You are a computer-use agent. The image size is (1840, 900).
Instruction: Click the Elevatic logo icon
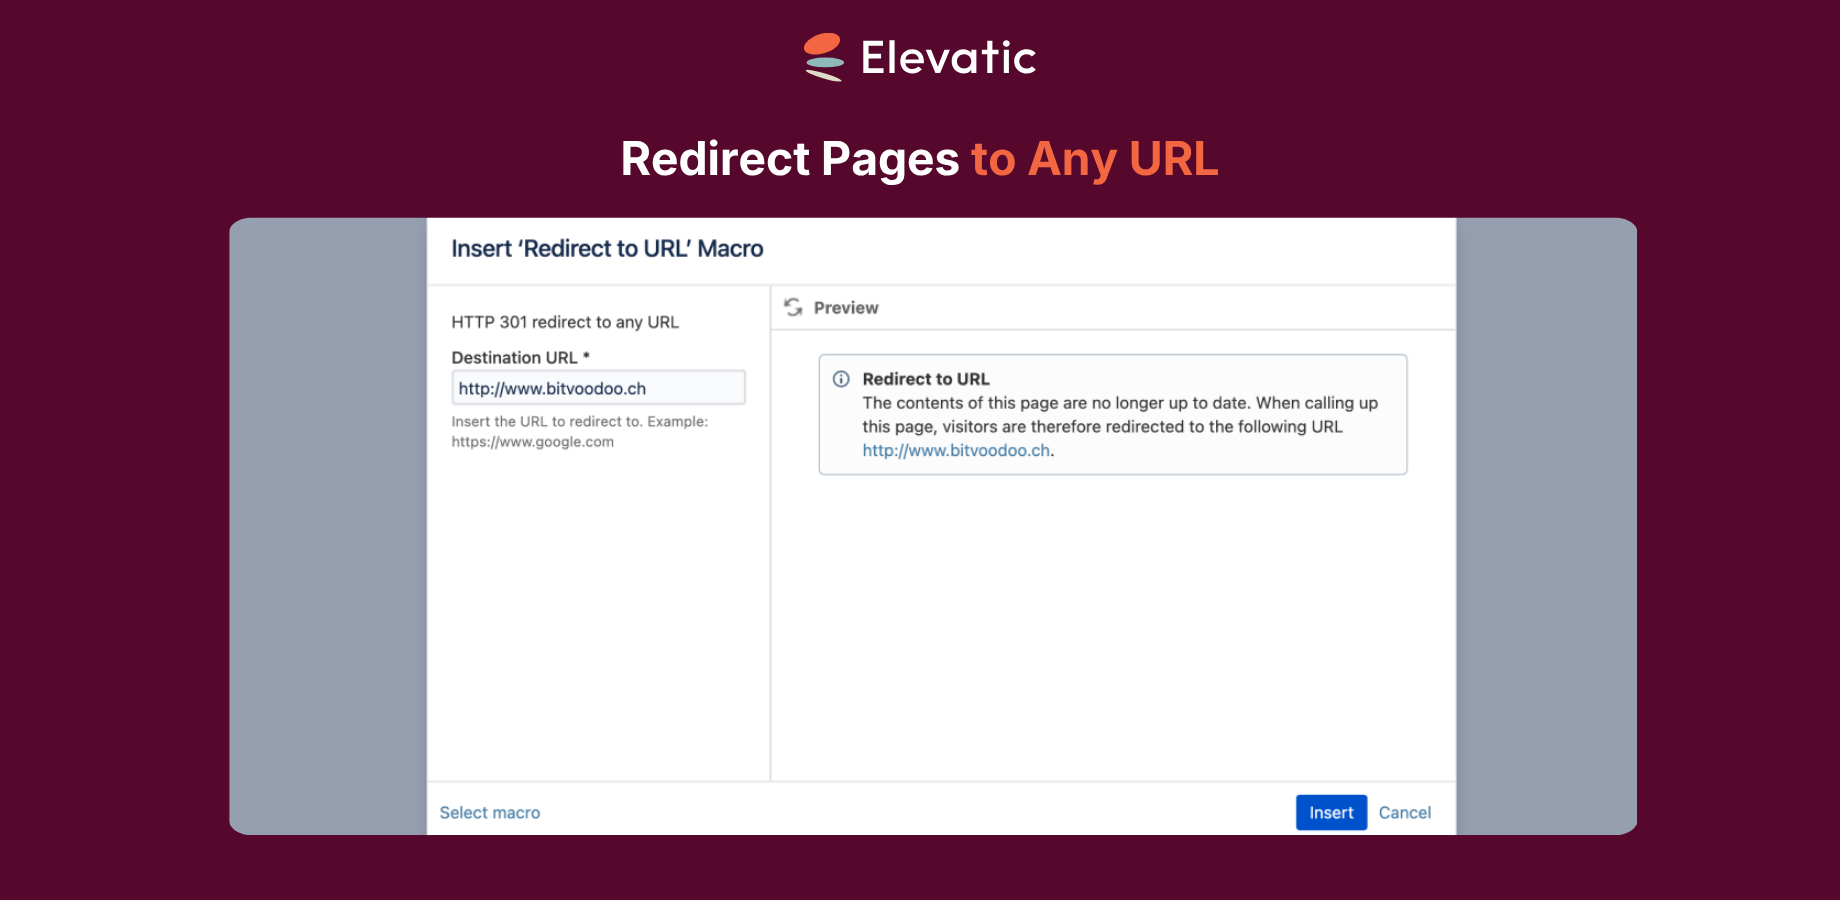pos(824,57)
